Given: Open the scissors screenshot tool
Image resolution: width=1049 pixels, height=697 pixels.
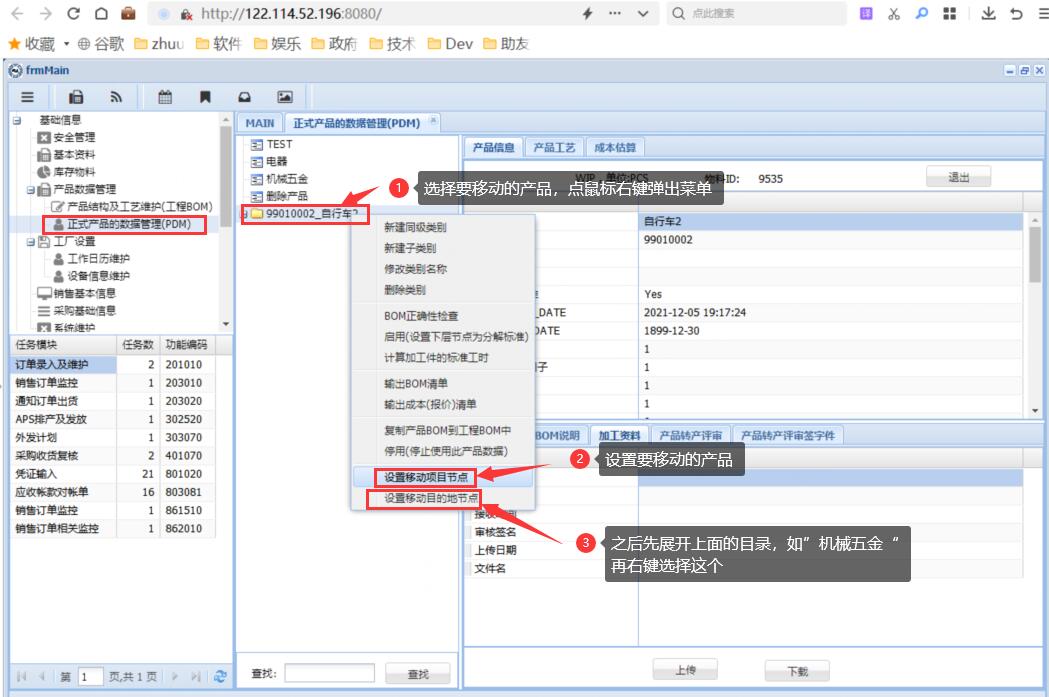Looking at the screenshot, I should click(894, 13).
